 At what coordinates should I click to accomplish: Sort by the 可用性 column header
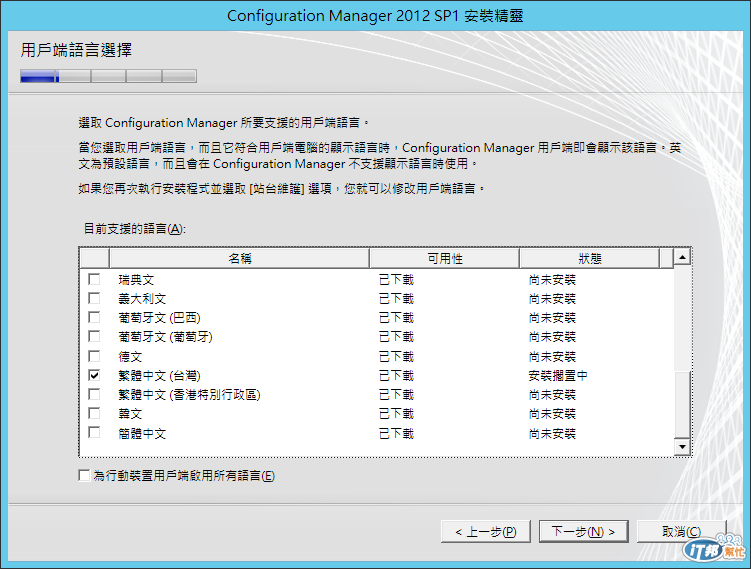point(444,259)
